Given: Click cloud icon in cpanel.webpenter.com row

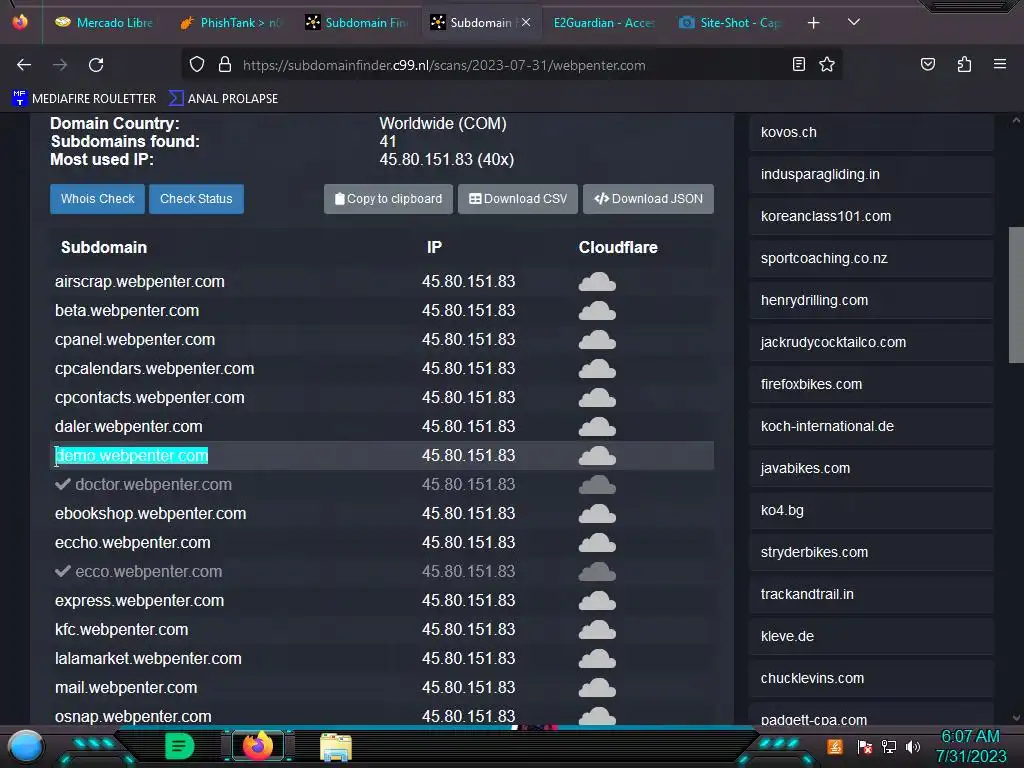Looking at the screenshot, I should (x=597, y=340).
